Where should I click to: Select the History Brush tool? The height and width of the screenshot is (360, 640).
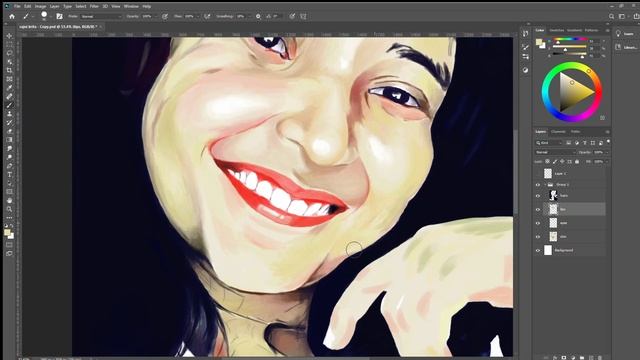(9, 122)
